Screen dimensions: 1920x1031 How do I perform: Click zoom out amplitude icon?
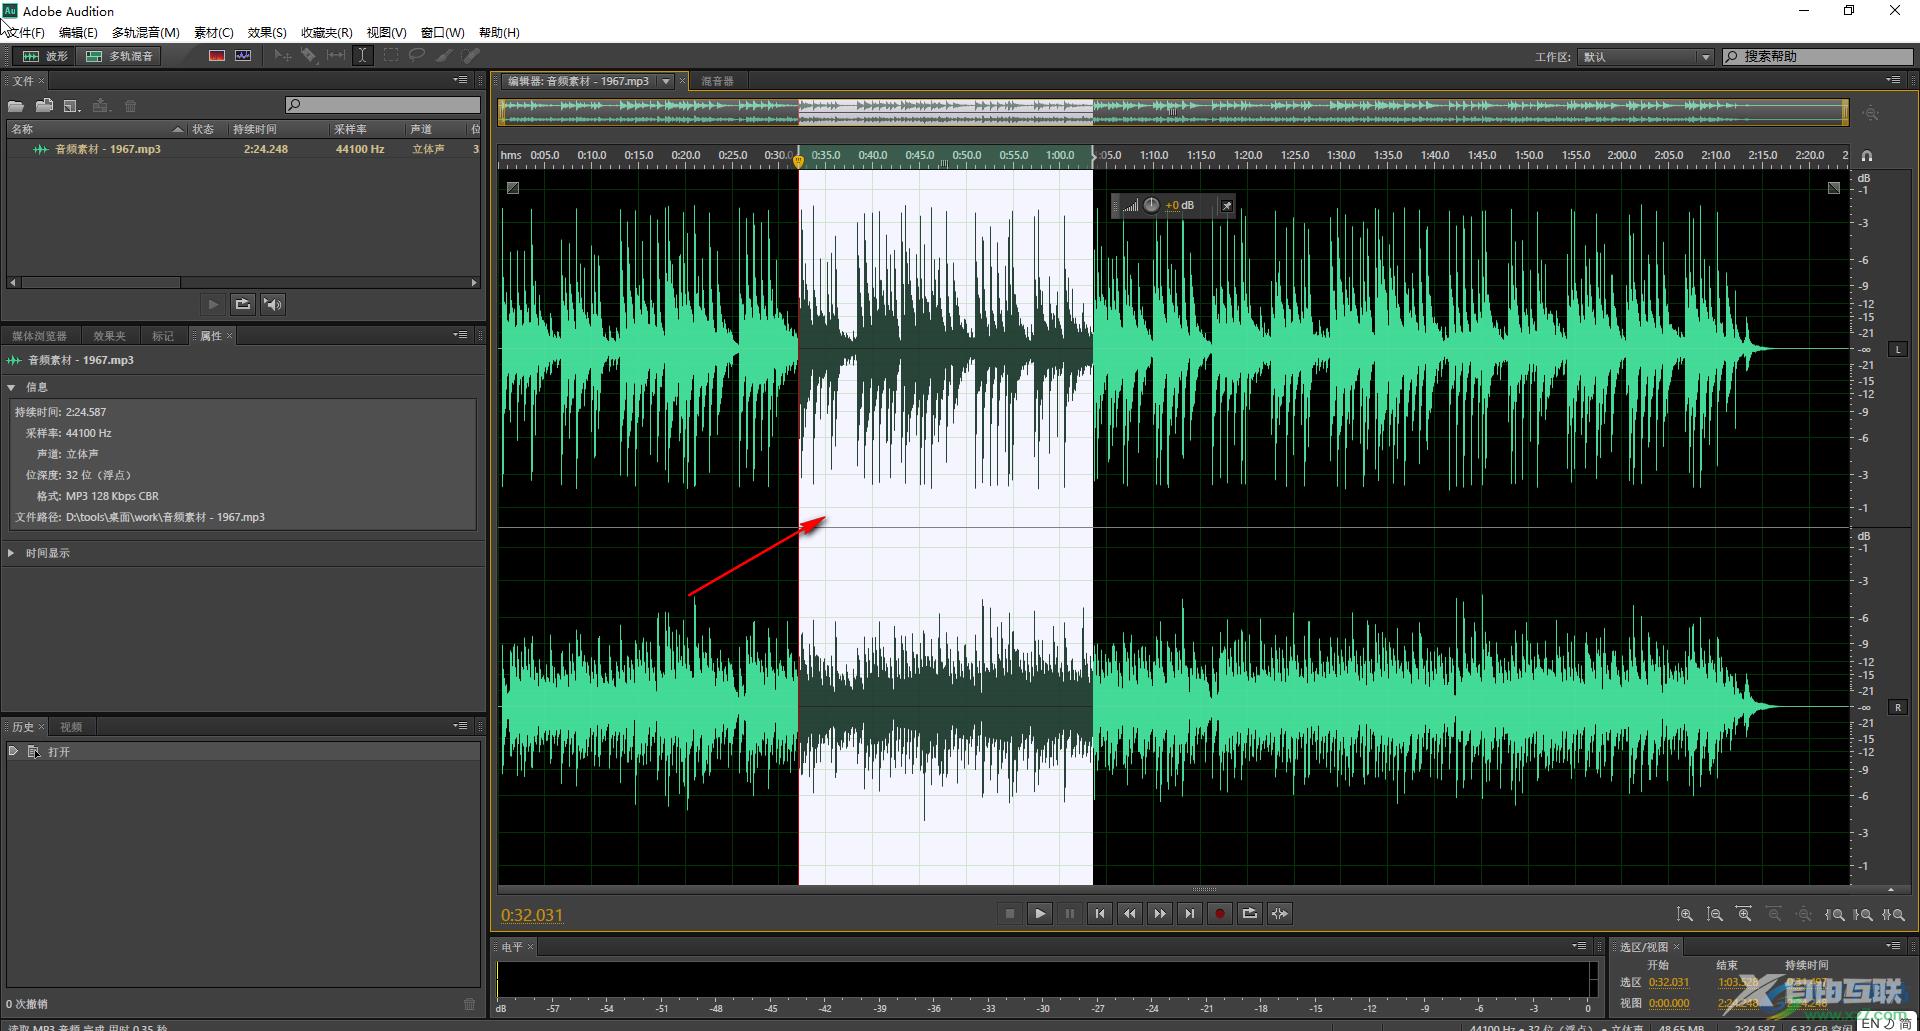1715,915
